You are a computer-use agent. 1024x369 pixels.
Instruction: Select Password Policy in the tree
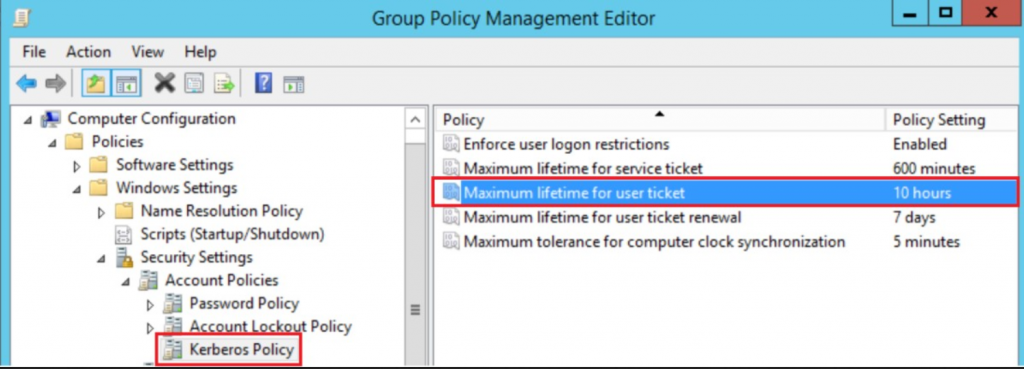[x=244, y=304]
